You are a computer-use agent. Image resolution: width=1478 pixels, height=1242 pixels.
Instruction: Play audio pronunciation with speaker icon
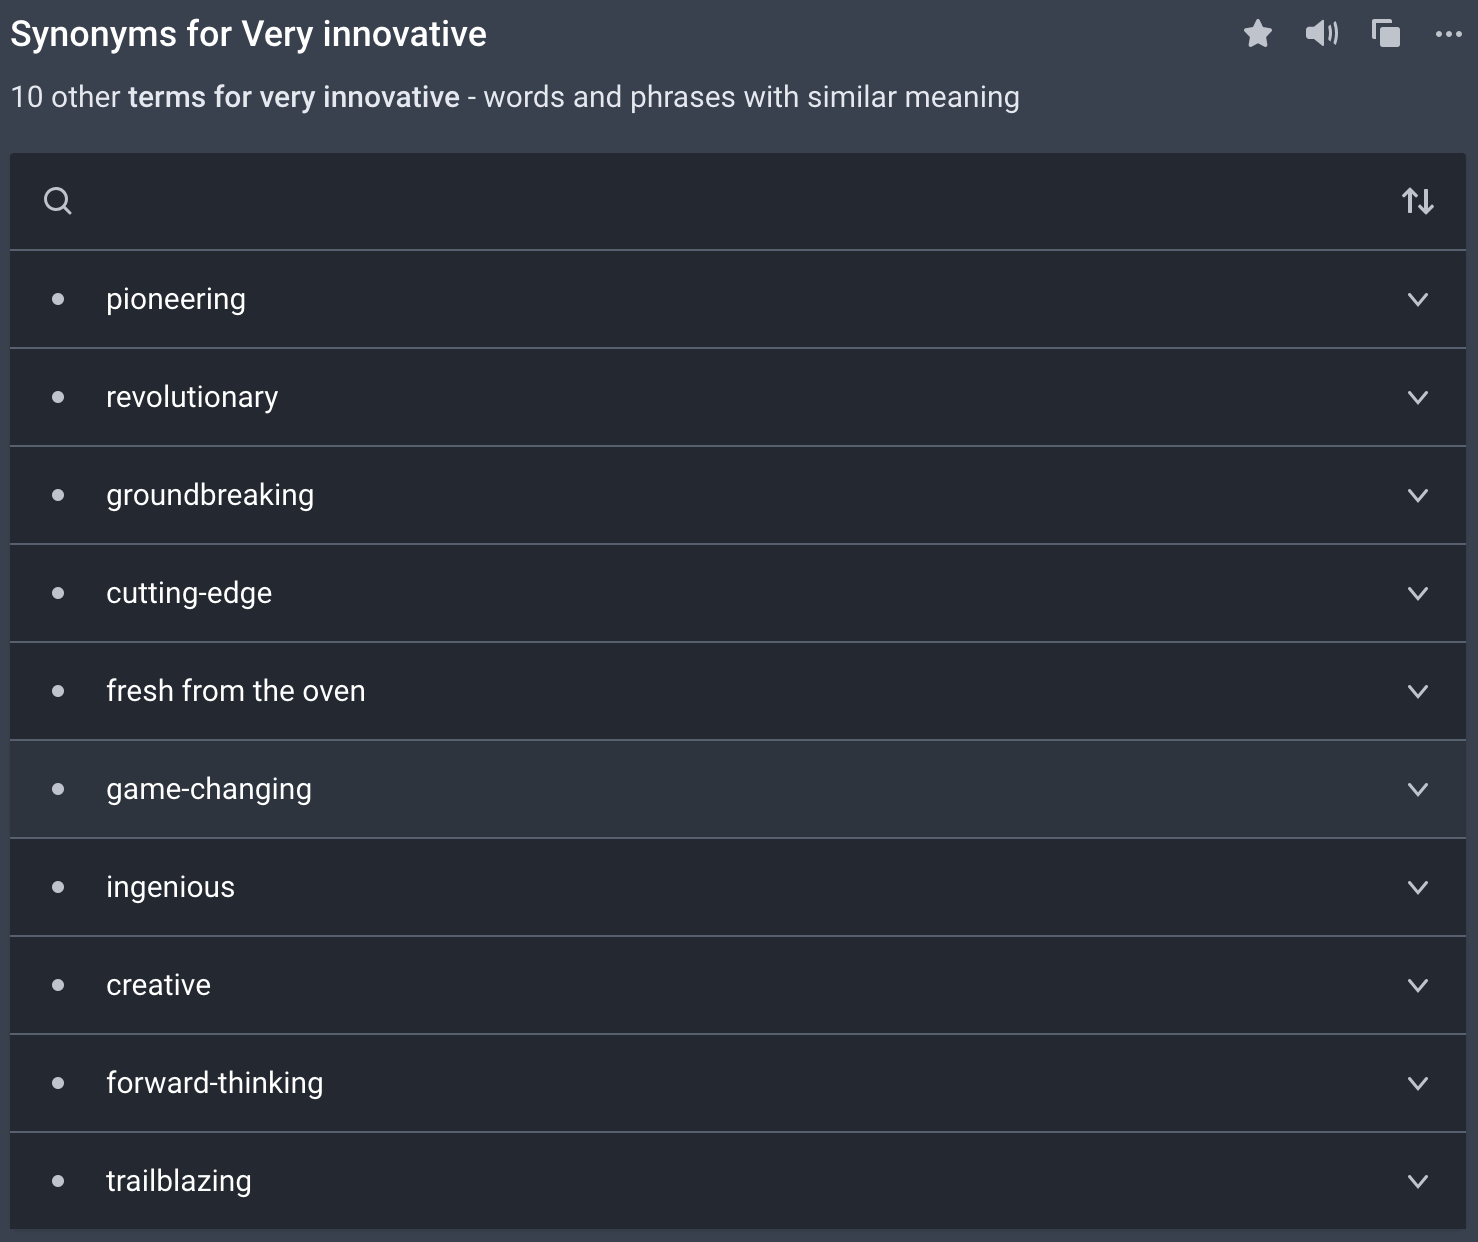tap(1321, 34)
